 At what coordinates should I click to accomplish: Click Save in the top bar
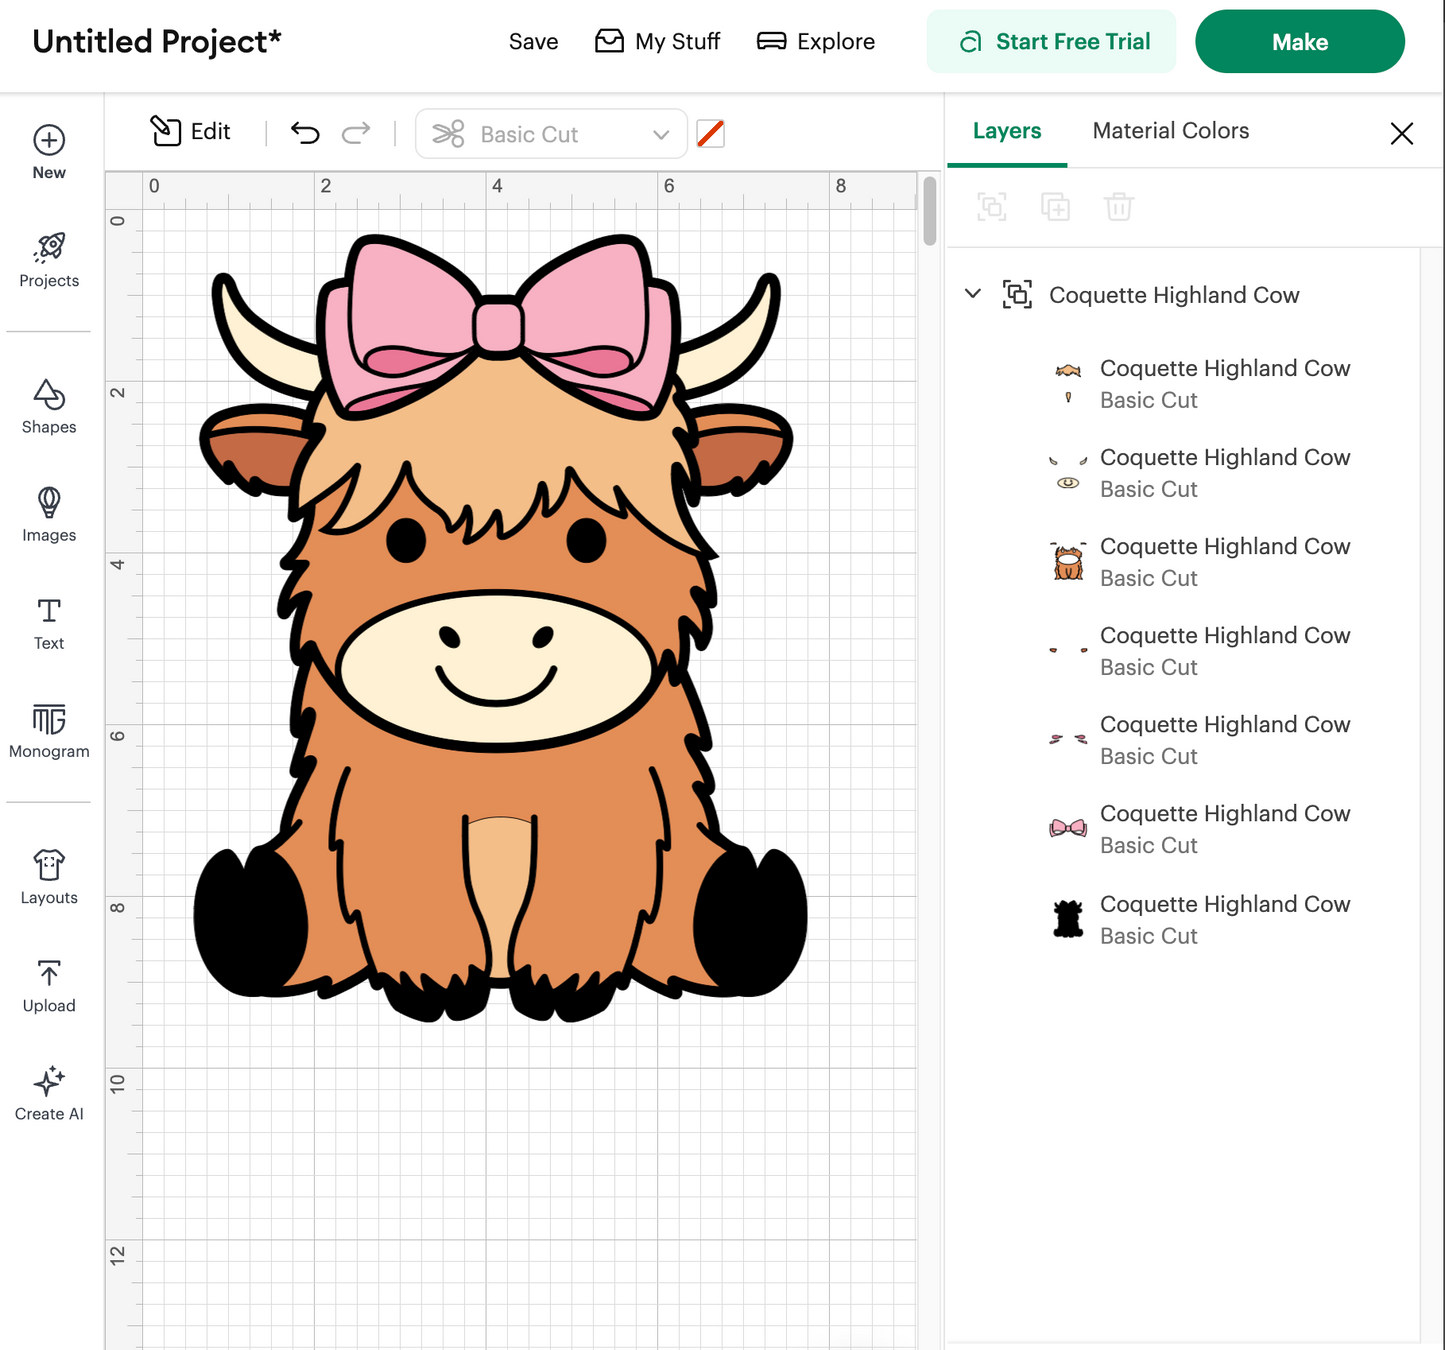[533, 42]
